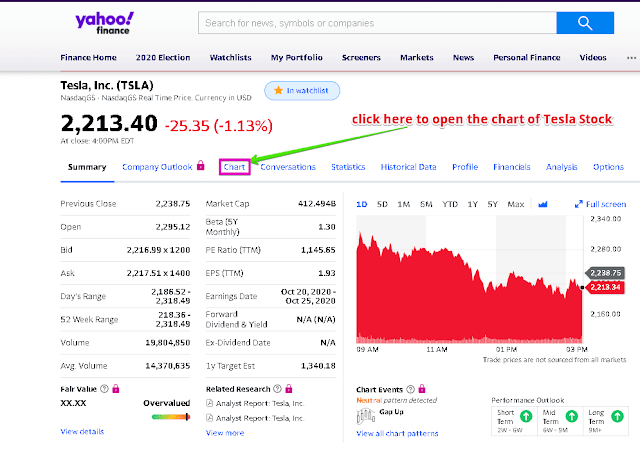Click the star icon in watchlist button

pyautogui.click(x=278, y=90)
